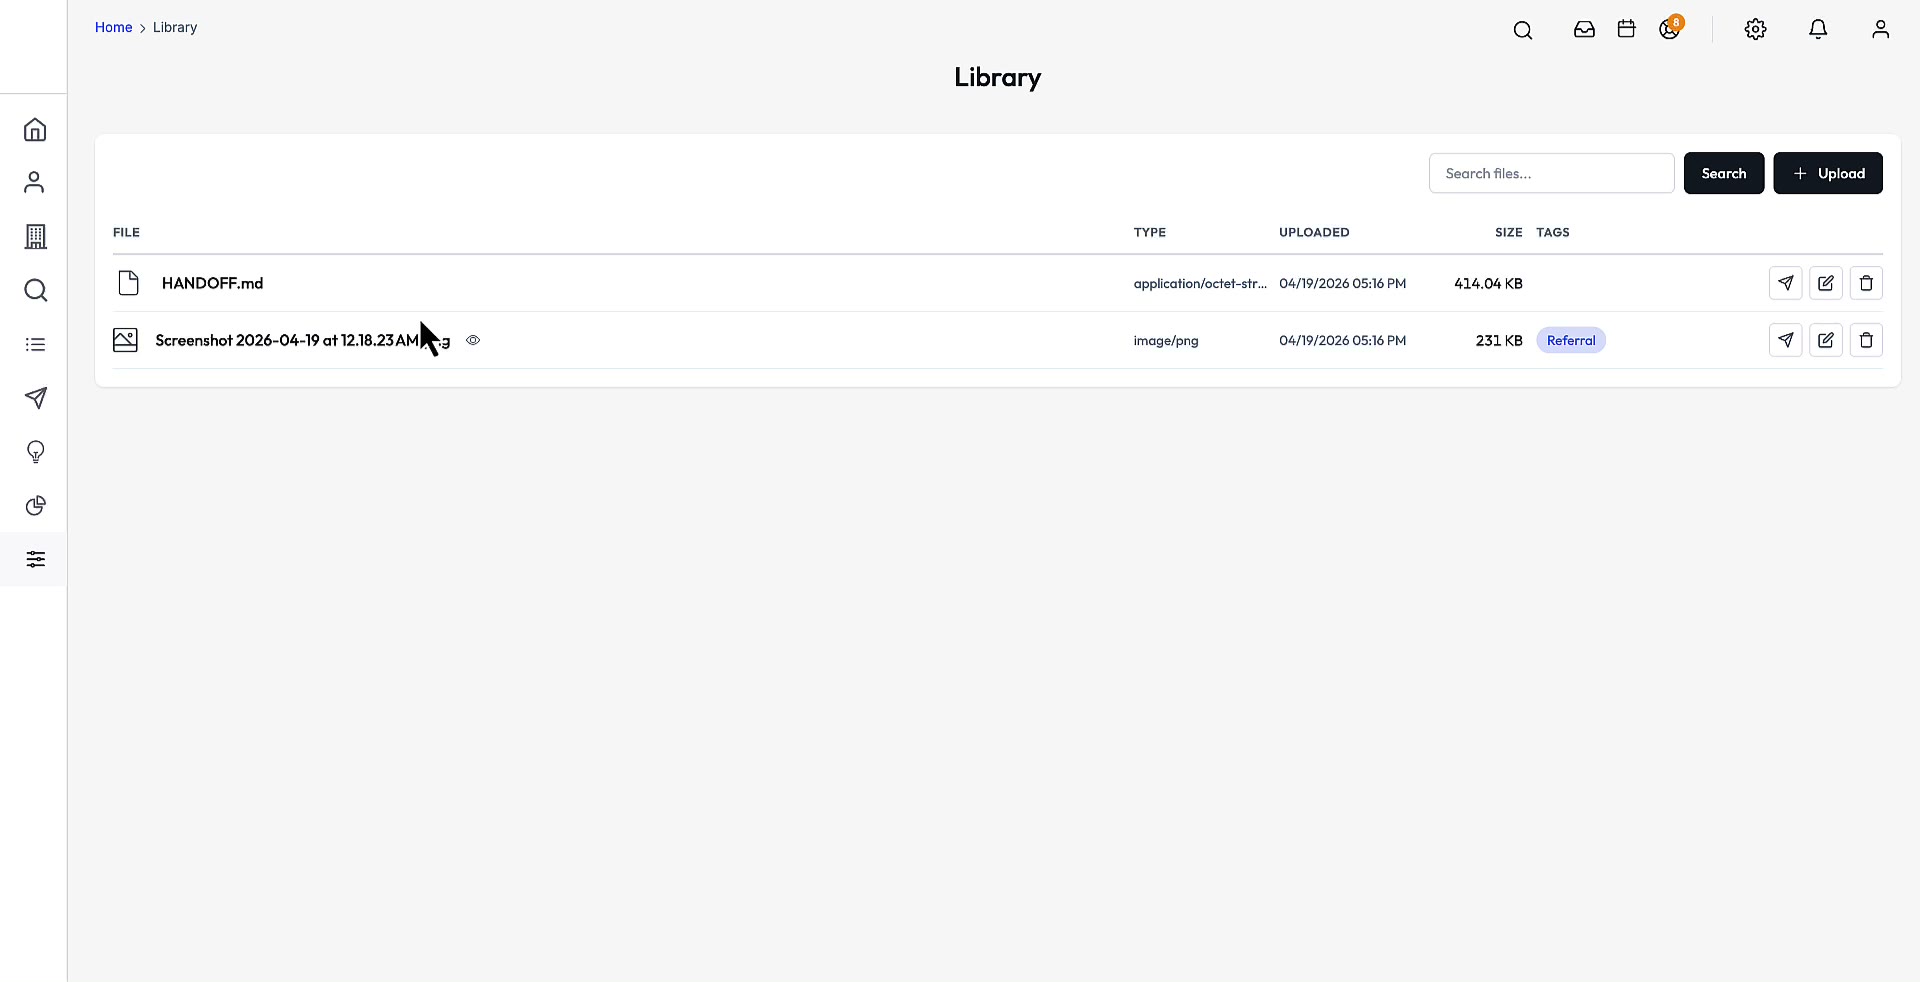Delete the Screenshot png file
This screenshot has width=1920, height=982.
pos(1866,340)
